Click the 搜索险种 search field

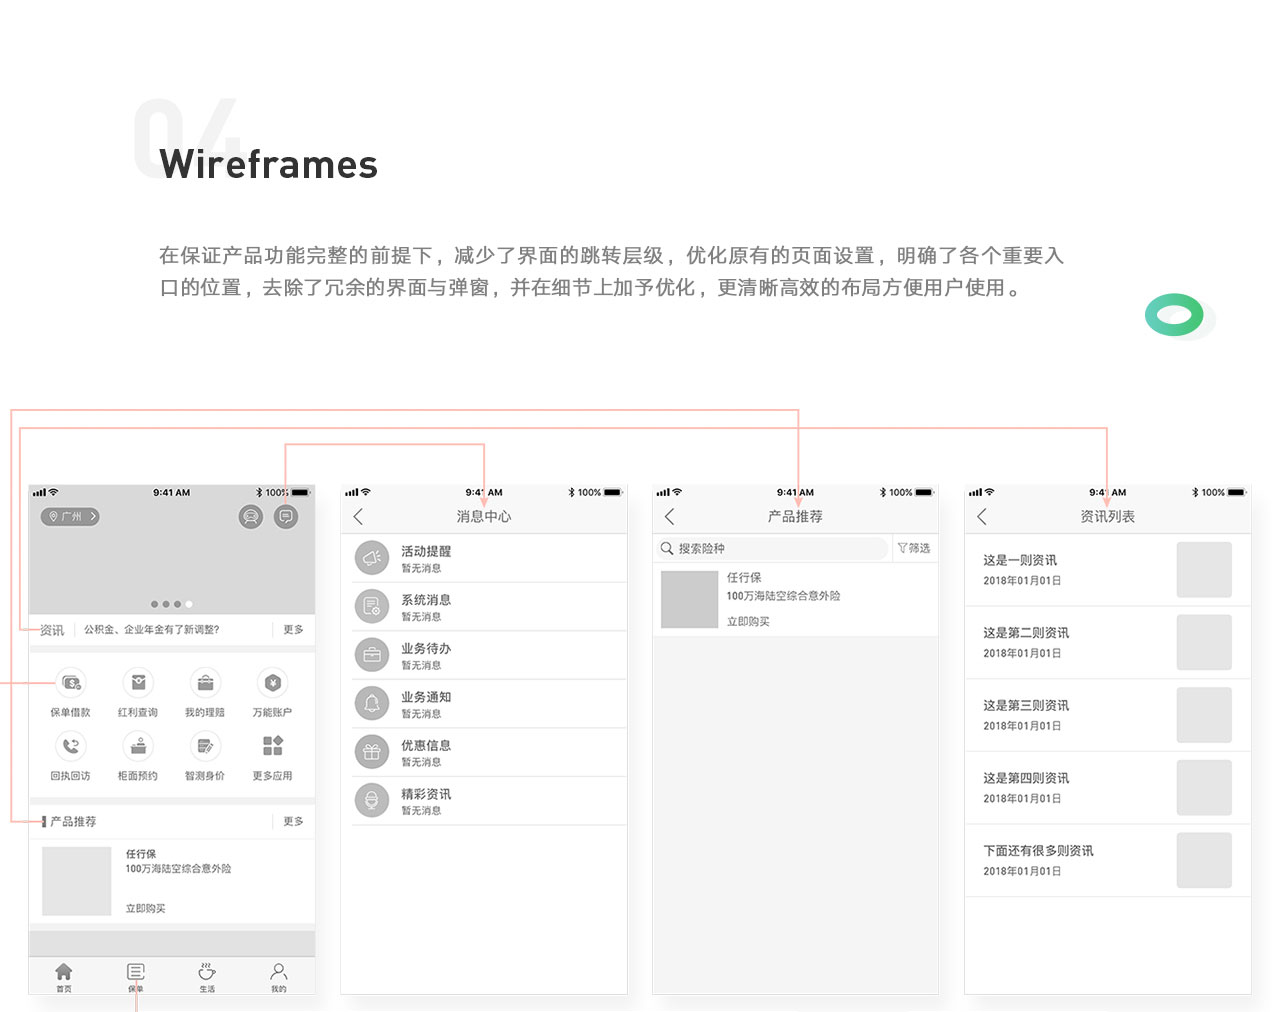(x=772, y=549)
